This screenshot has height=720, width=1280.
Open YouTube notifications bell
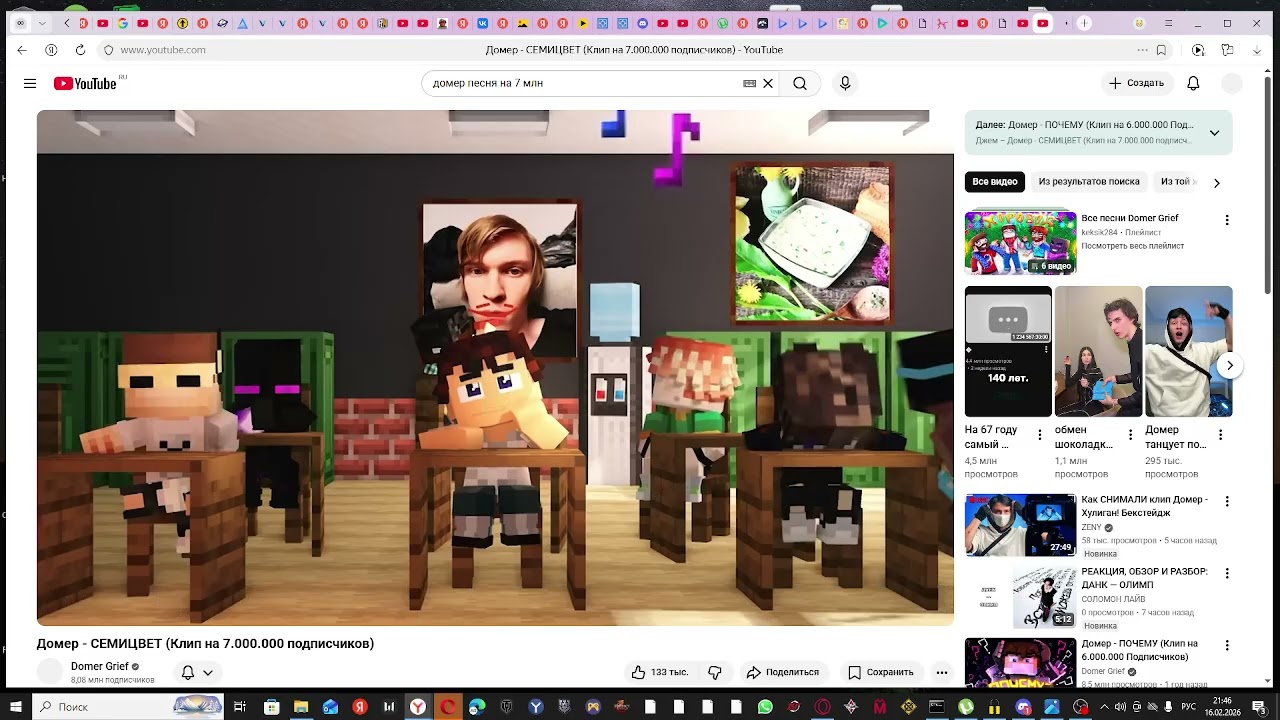click(1193, 83)
